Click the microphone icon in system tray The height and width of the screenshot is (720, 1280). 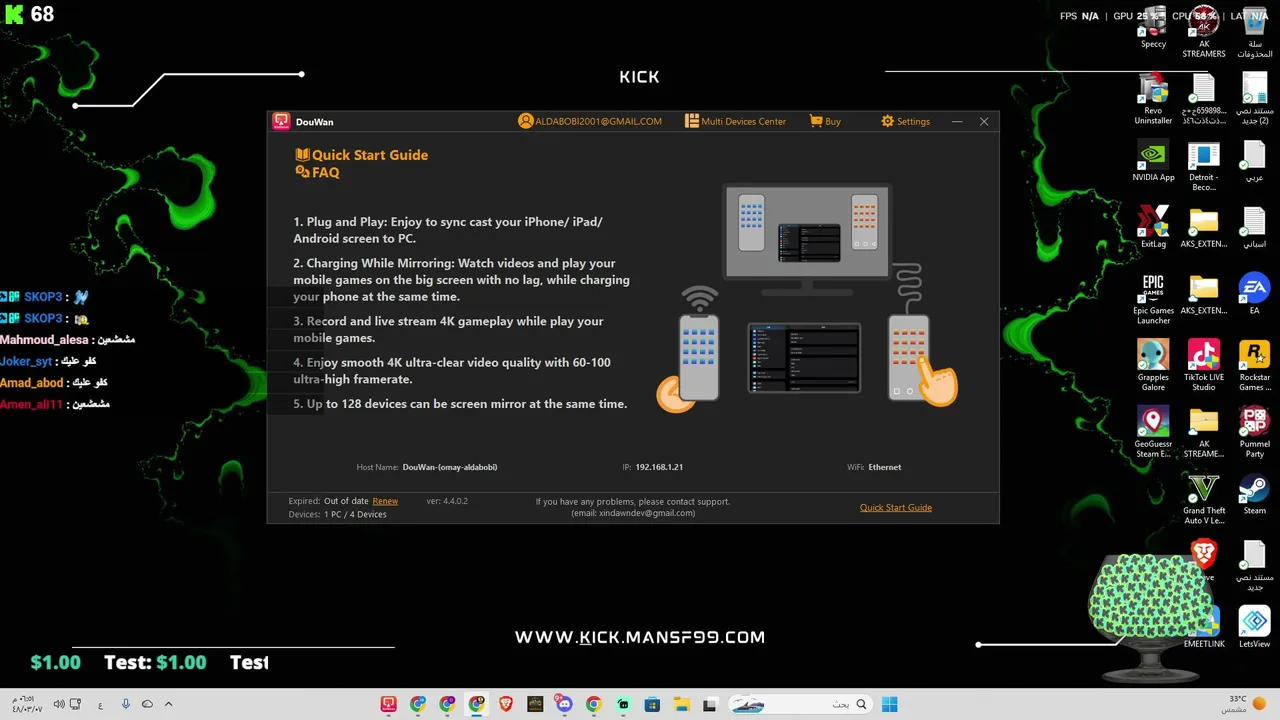tap(125, 704)
